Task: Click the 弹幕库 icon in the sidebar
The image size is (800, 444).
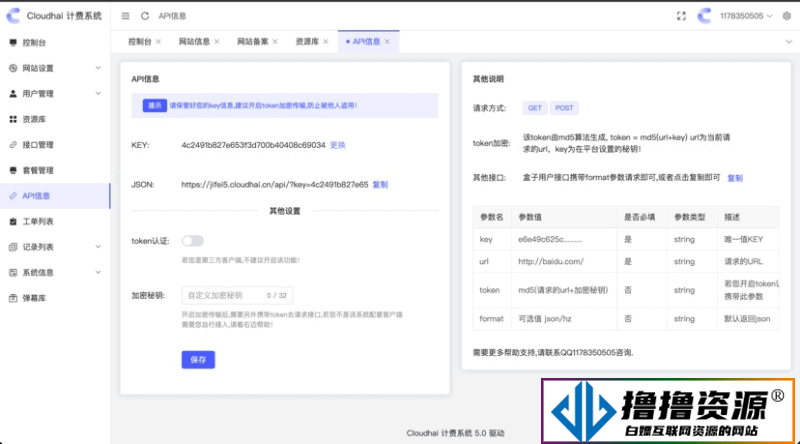Action: (x=13, y=298)
